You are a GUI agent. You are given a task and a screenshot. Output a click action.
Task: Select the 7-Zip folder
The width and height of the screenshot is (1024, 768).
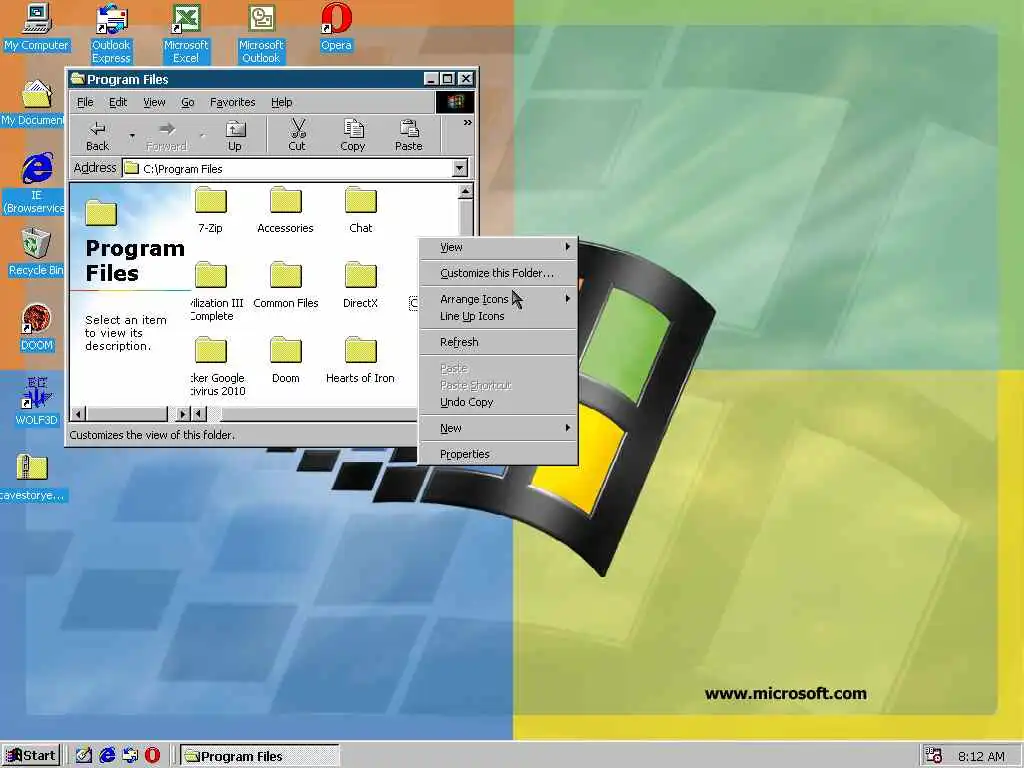210,210
